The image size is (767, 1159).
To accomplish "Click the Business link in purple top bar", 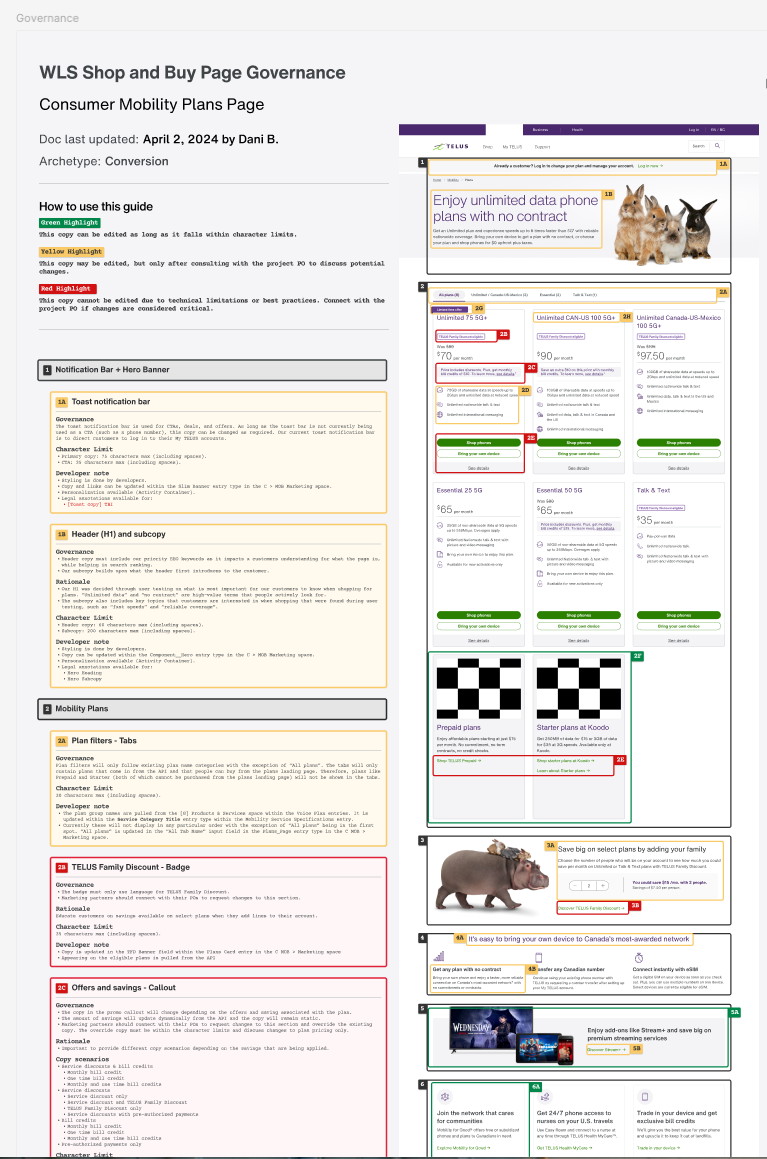I will [540, 129].
